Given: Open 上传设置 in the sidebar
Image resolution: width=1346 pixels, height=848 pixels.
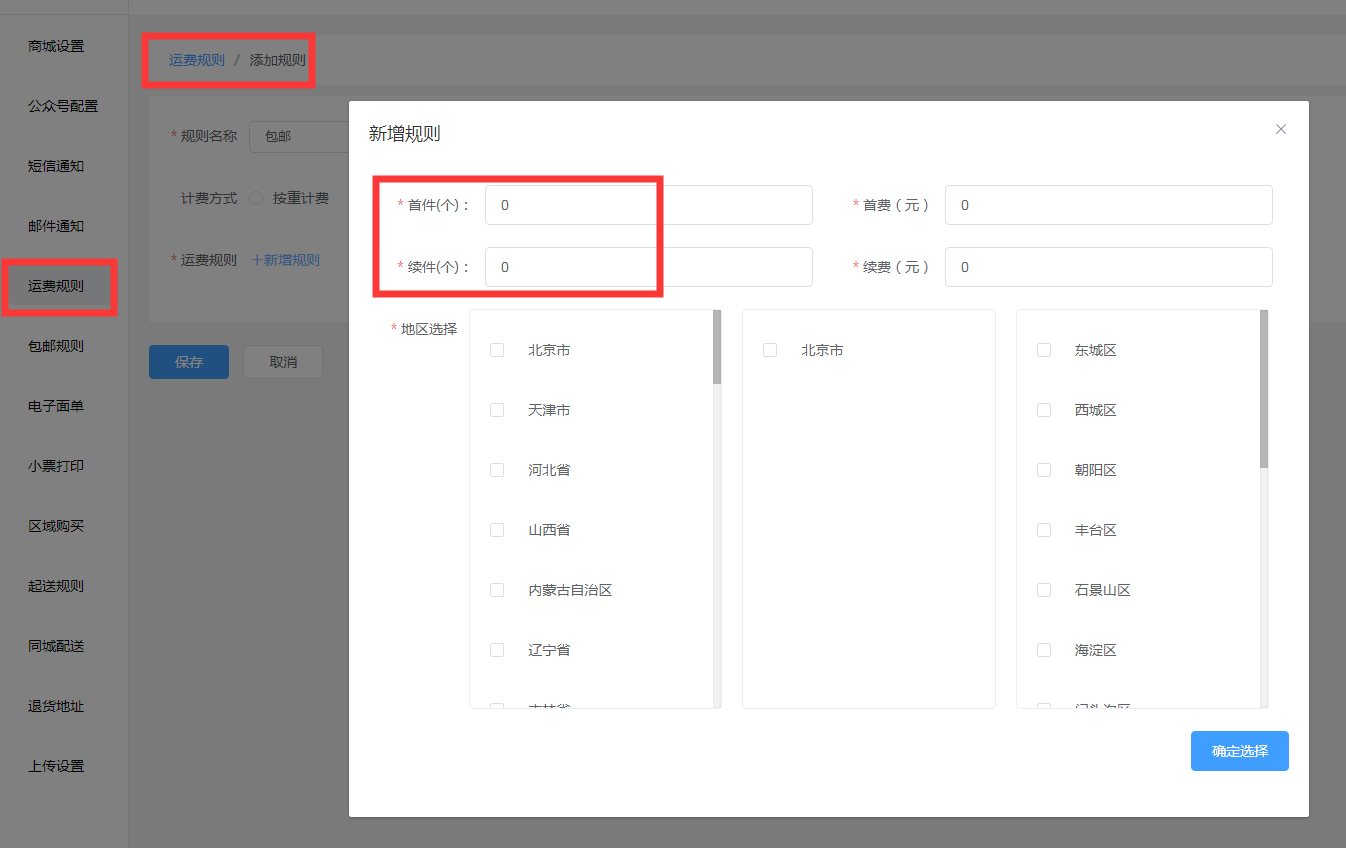Looking at the screenshot, I should (x=56, y=766).
